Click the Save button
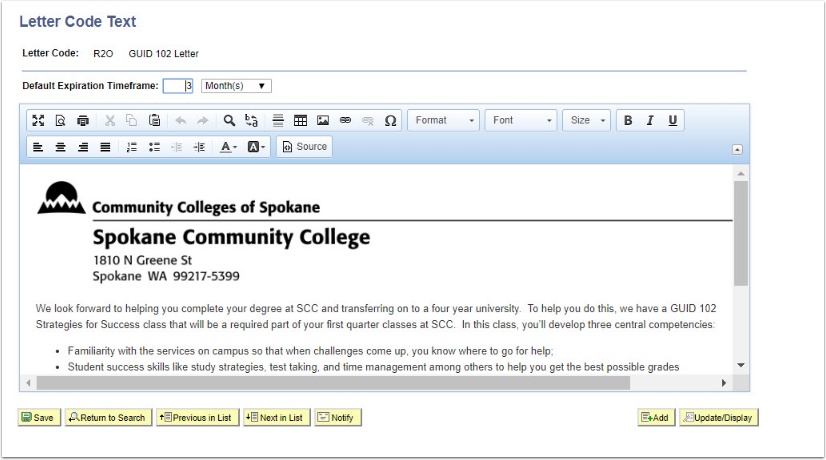Screen dimensions: 826x460 pos(38,417)
